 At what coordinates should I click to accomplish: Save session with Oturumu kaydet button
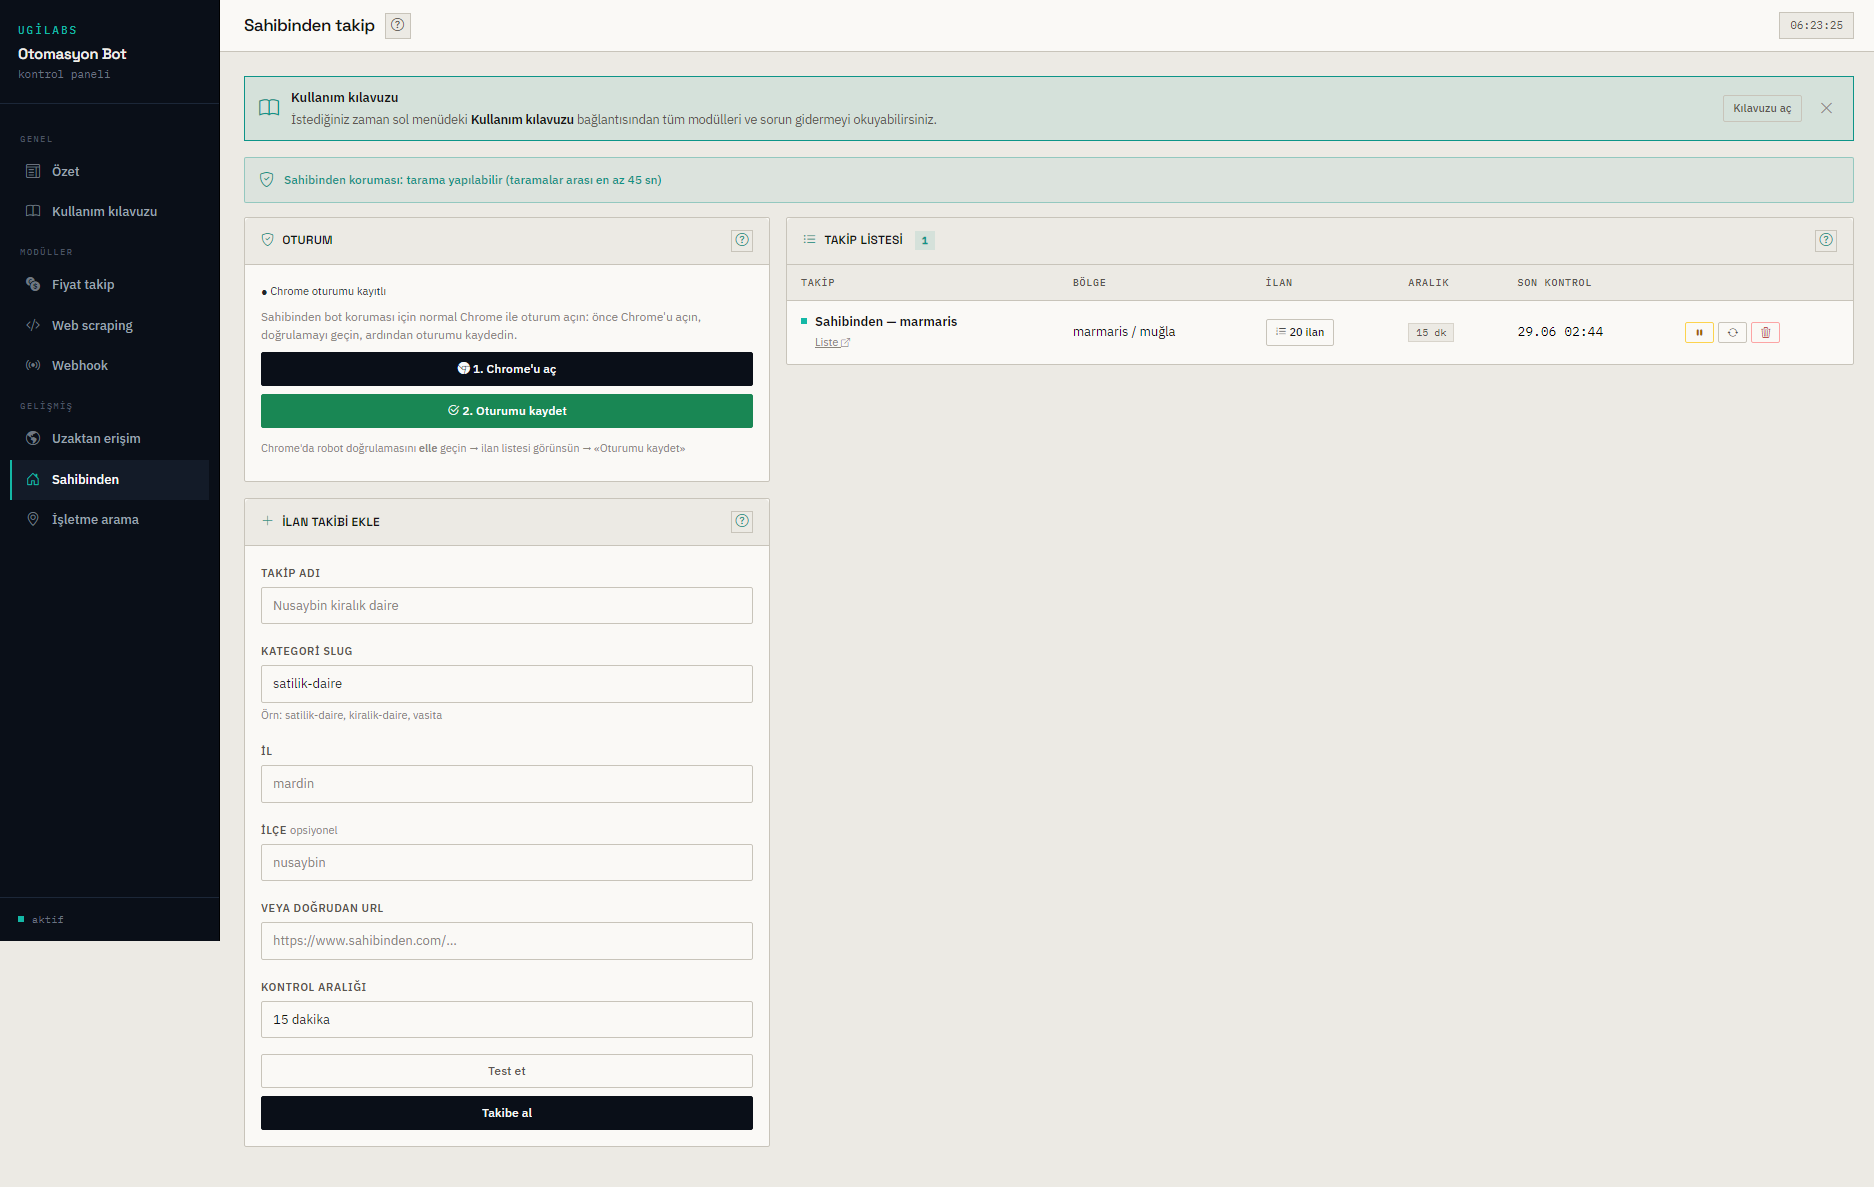click(507, 411)
